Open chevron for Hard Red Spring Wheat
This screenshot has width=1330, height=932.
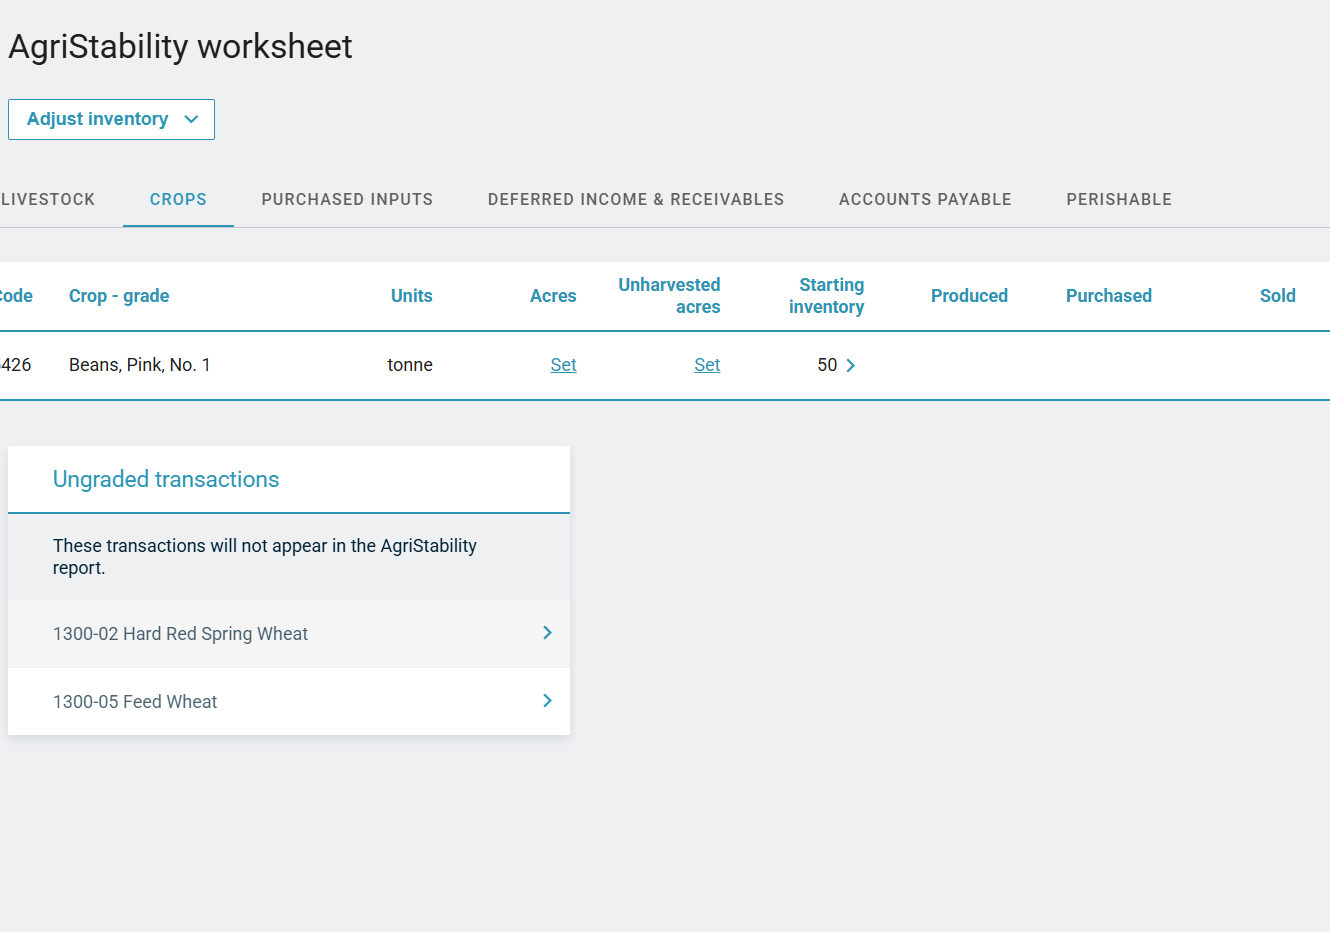pyautogui.click(x=547, y=633)
